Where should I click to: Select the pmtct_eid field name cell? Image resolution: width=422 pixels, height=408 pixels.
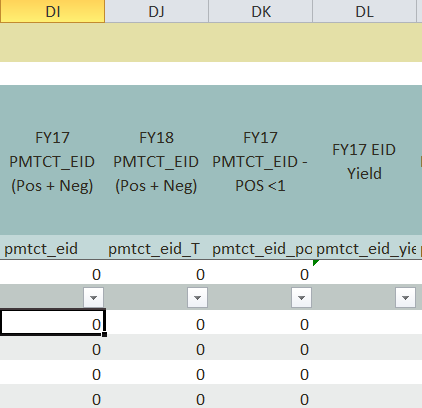coord(52,248)
